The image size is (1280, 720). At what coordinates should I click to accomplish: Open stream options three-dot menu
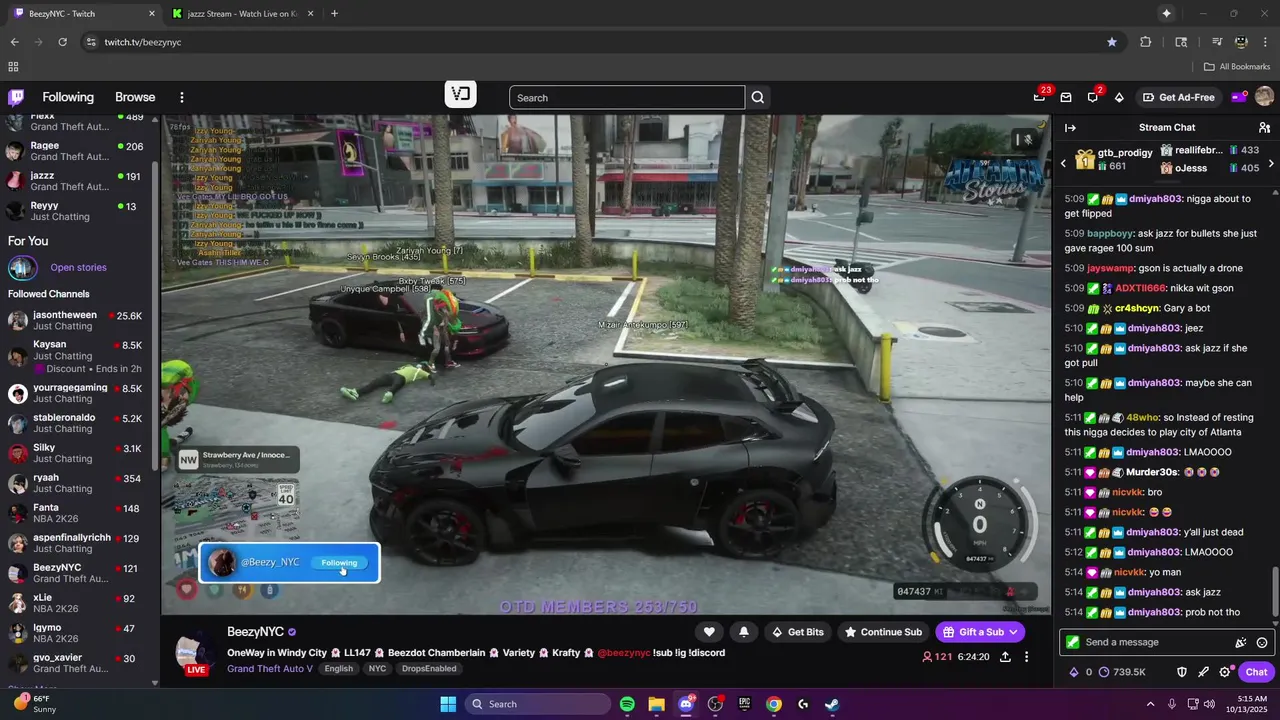1026,657
